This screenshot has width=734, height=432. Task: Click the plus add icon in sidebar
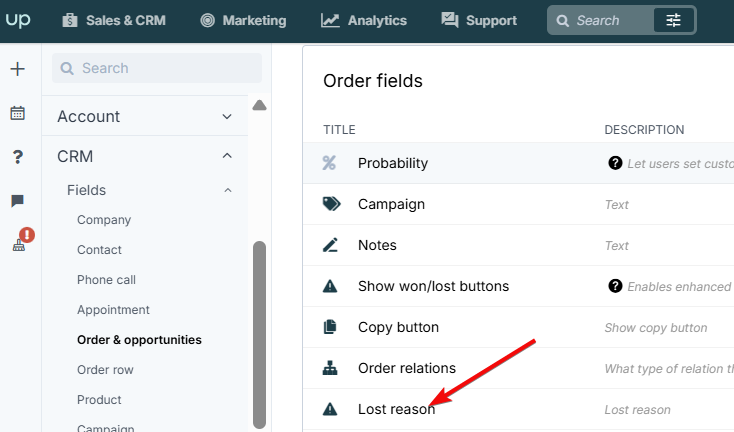coord(18,69)
